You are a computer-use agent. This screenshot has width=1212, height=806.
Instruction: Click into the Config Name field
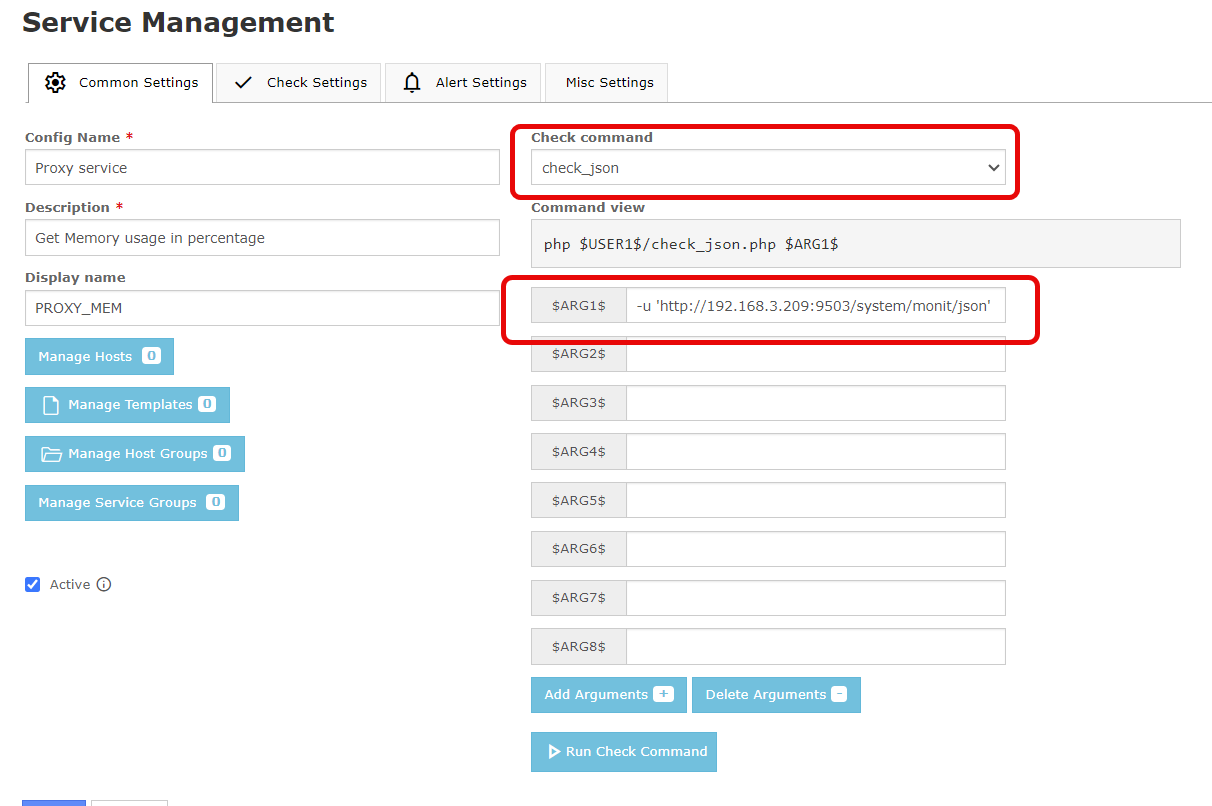(x=261, y=168)
